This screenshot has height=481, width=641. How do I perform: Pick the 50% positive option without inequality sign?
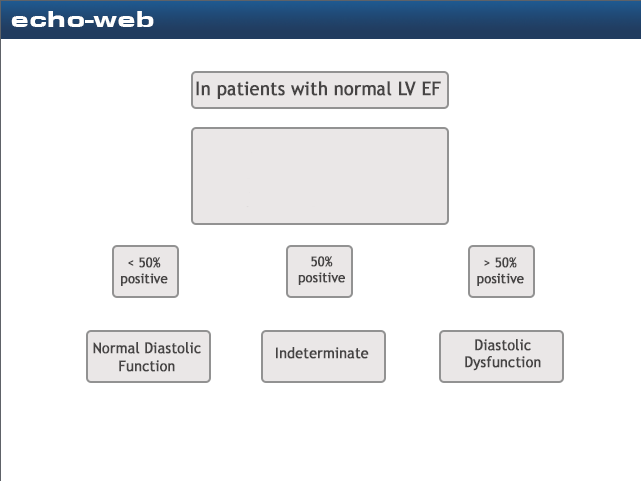[320, 271]
